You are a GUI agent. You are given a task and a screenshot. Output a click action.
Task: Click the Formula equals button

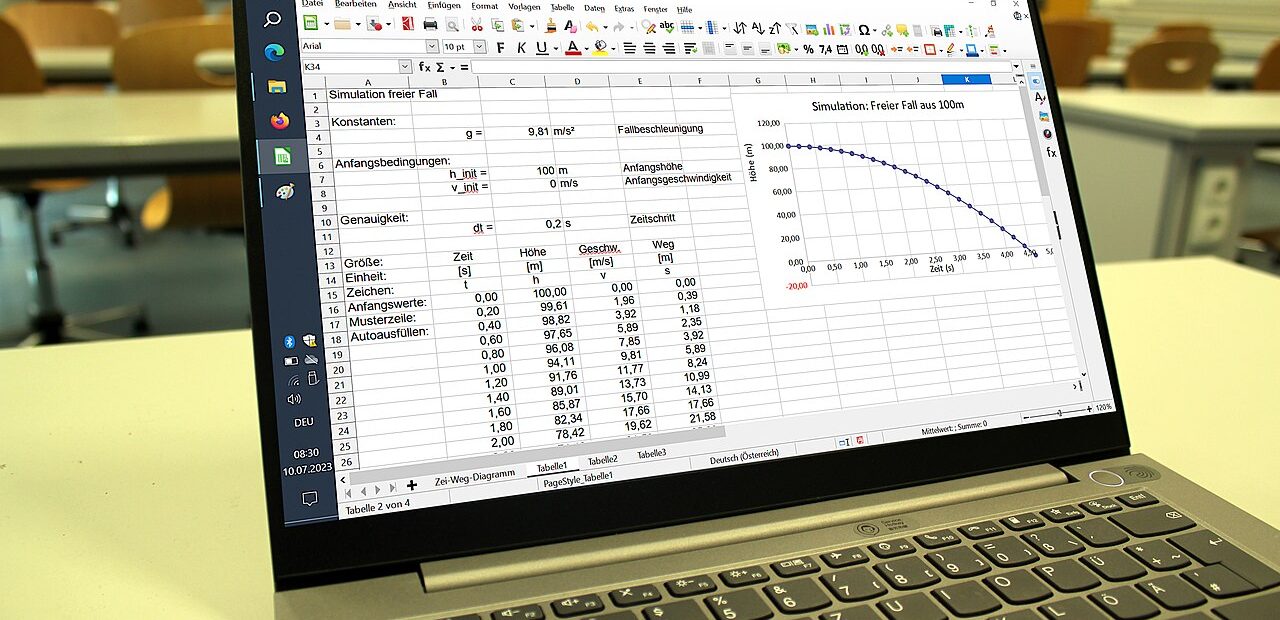point(464,67)
